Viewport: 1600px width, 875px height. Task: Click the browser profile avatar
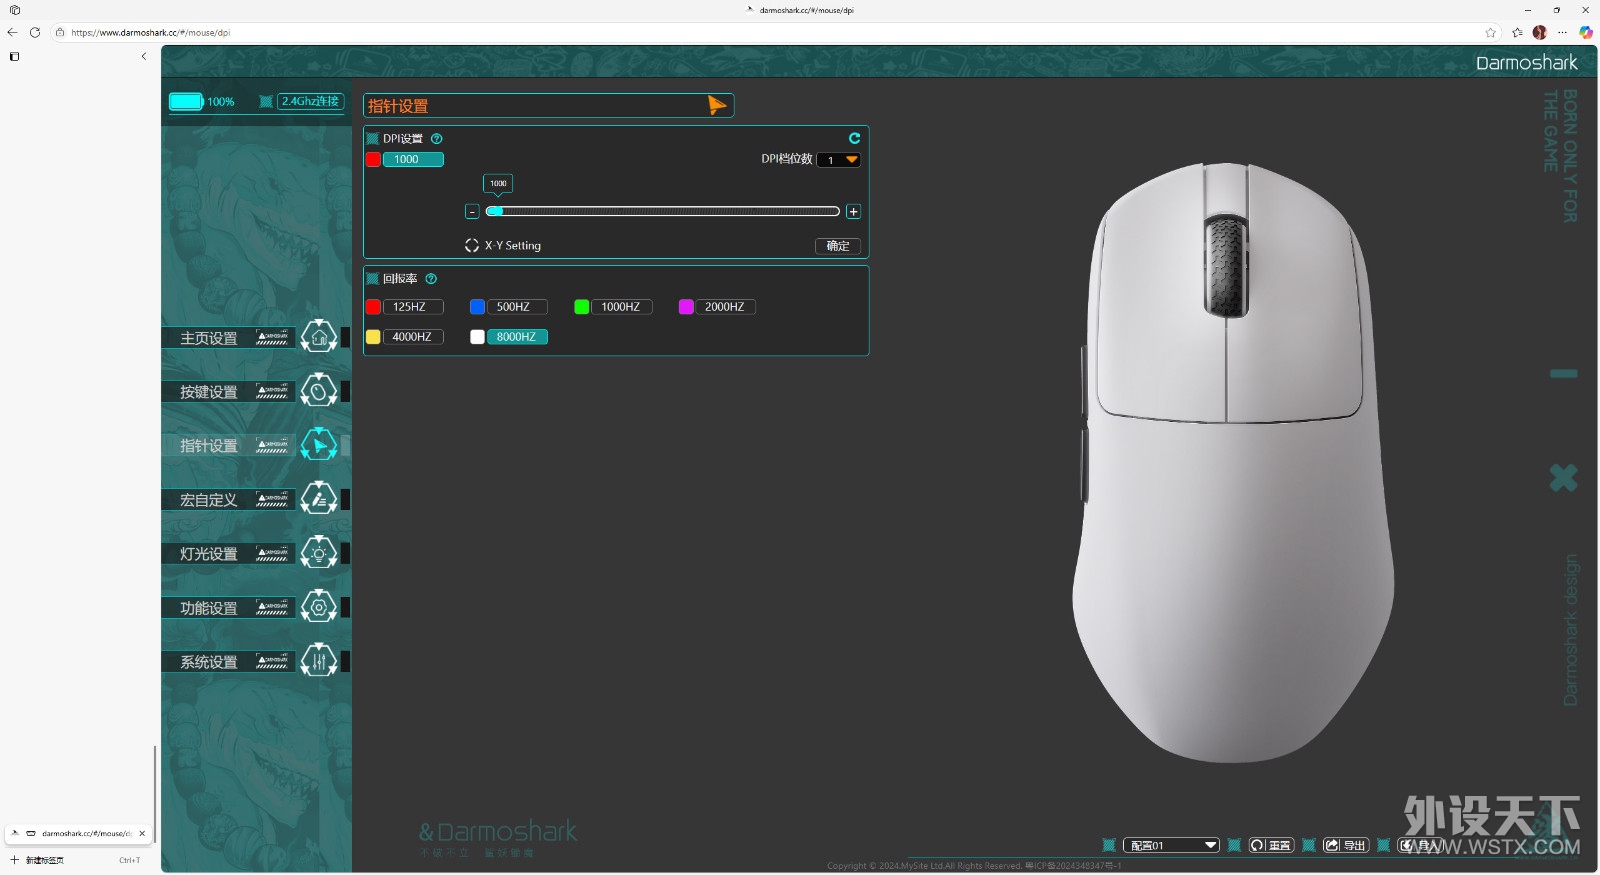[1540, 32]
